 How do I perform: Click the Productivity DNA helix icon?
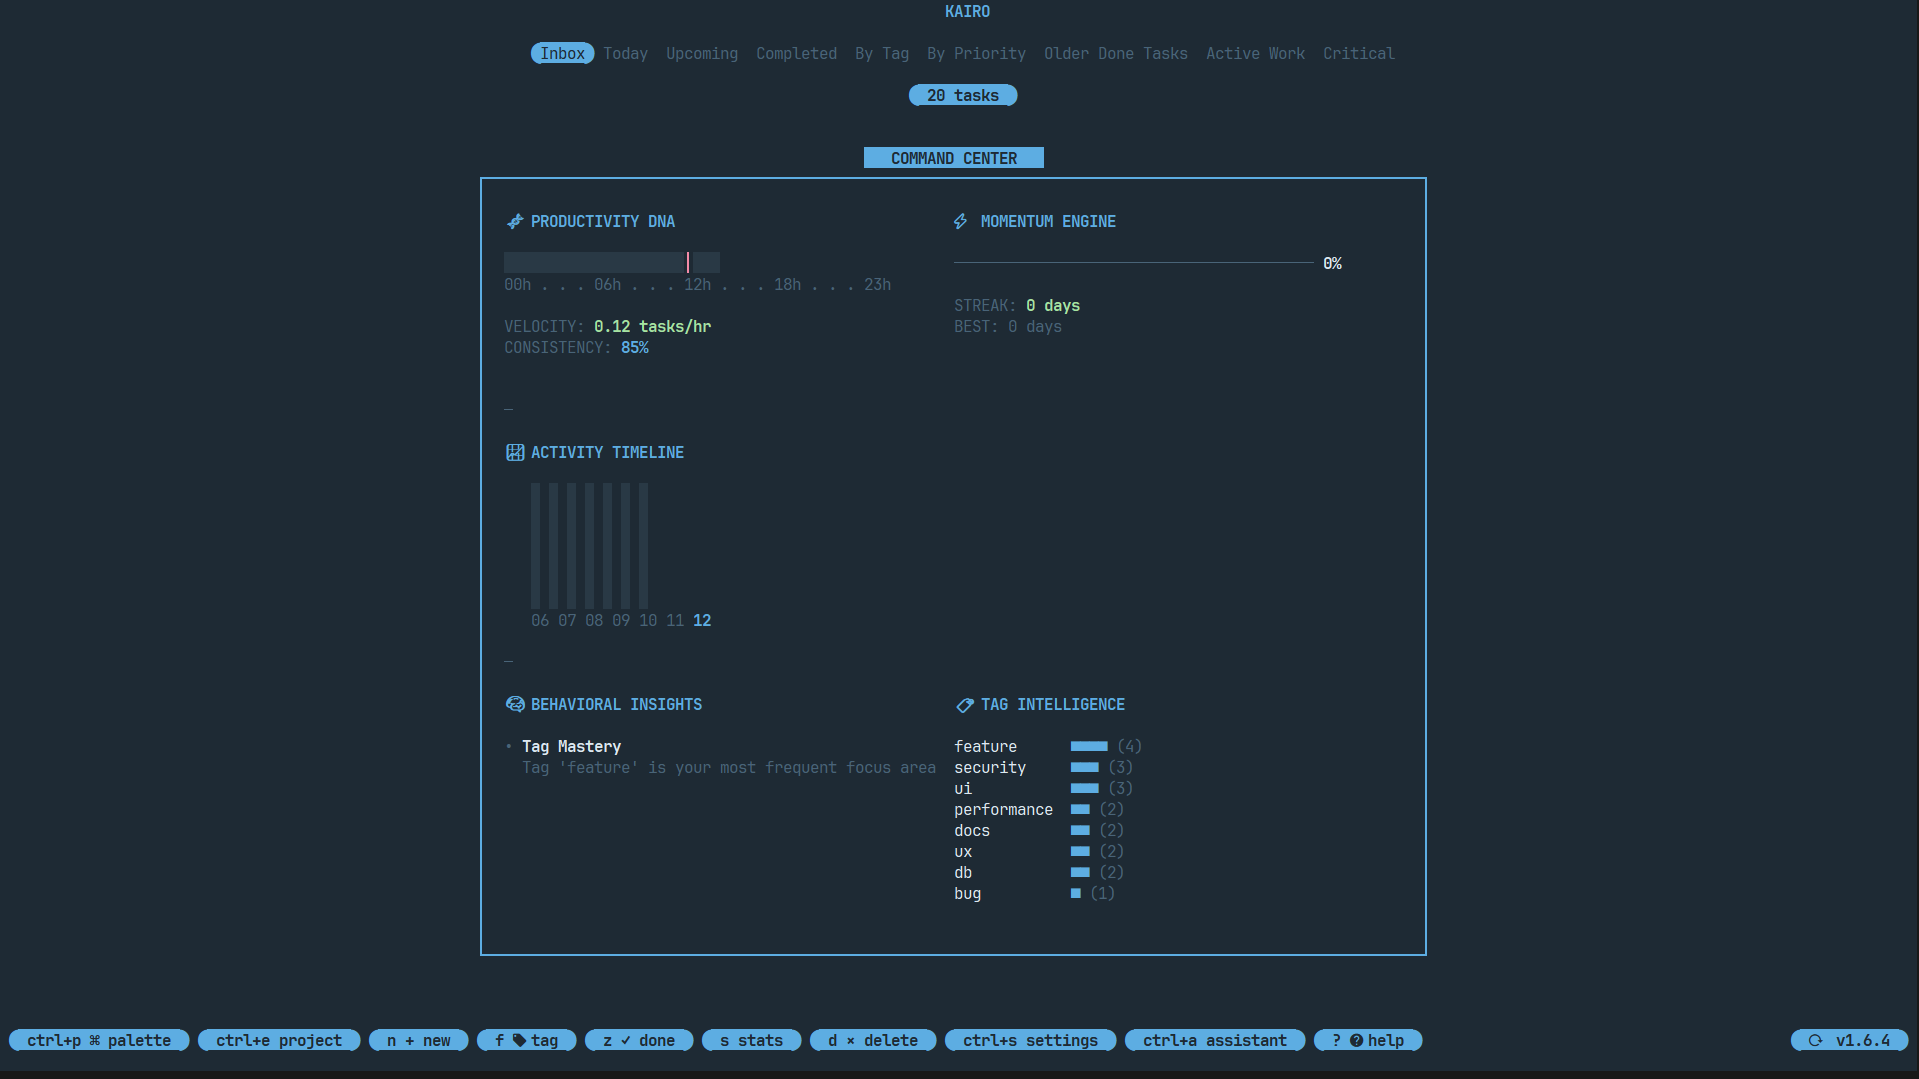click(x=515, y=221)
